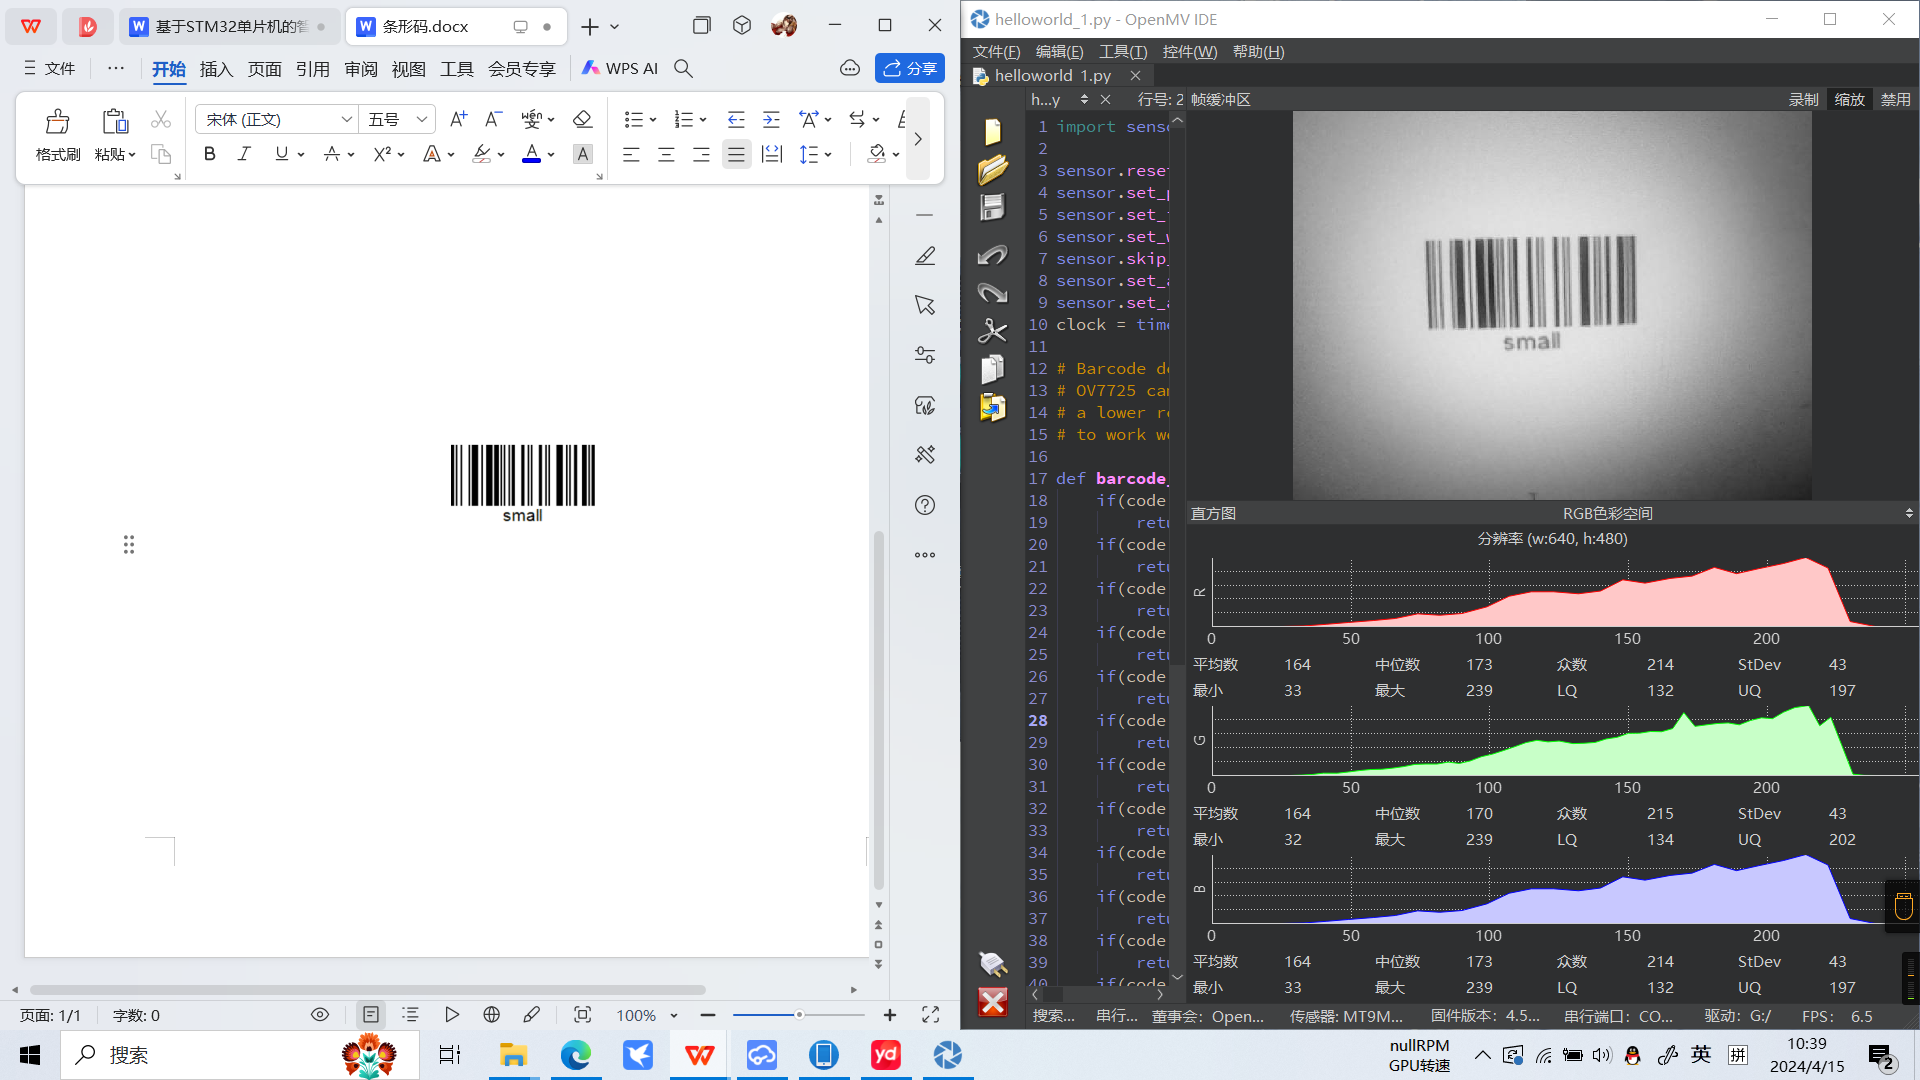Viewport: 1920px width, 1080px height.
Task: Open 工具(T) menu in OpenMV
Action: tap(1123, 52)
